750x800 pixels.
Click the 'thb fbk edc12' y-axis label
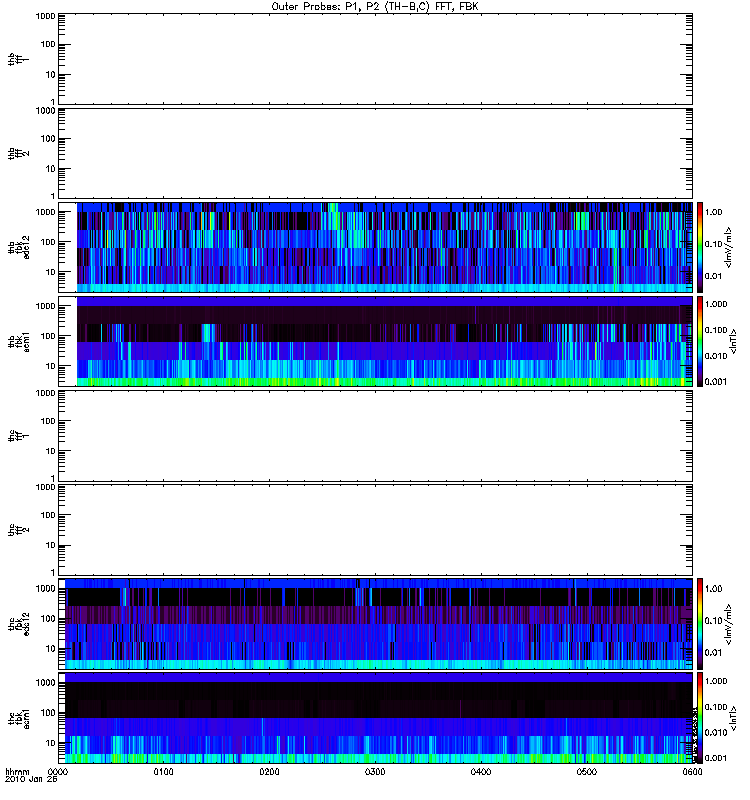pos(19,247)
